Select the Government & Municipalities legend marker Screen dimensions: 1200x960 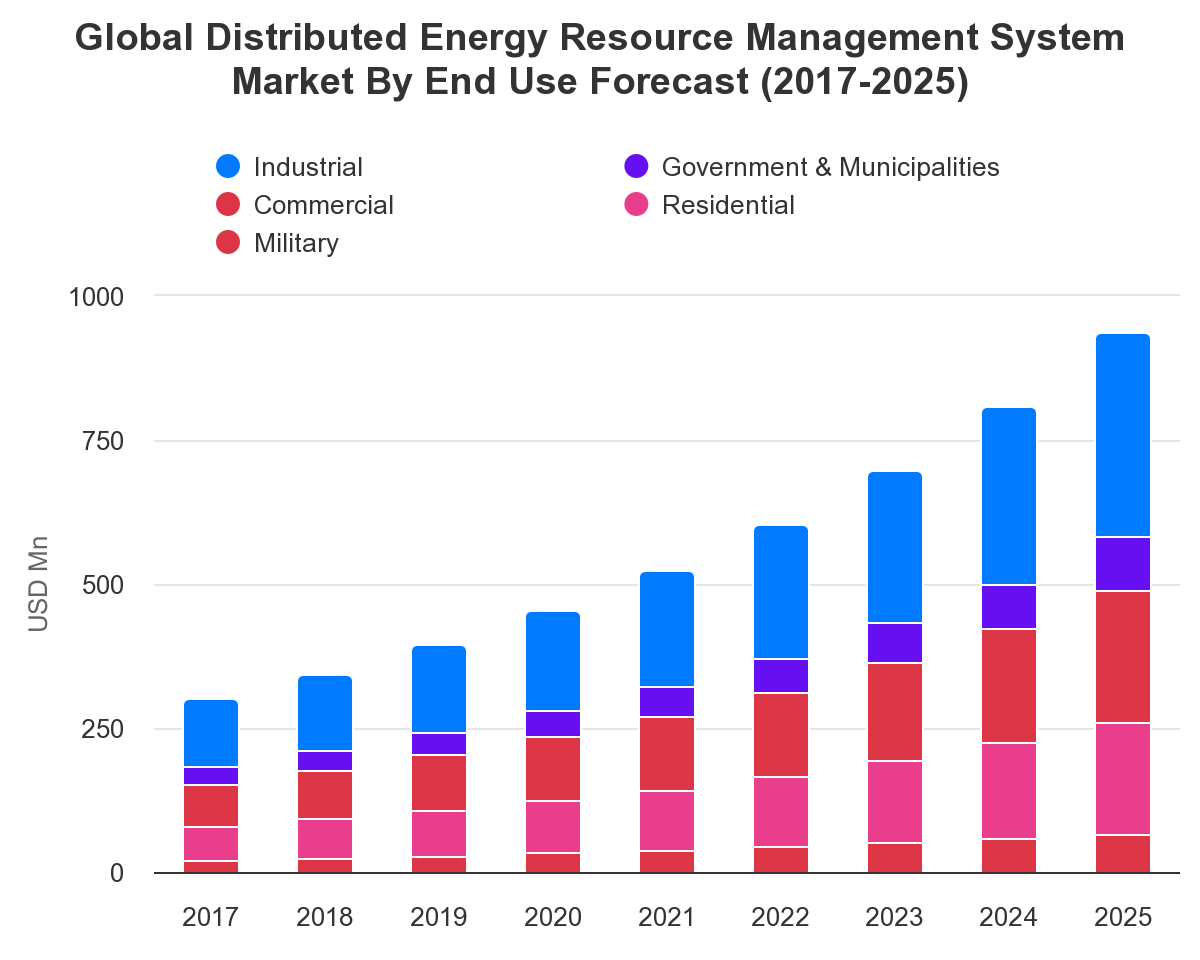tap(637, 167)
